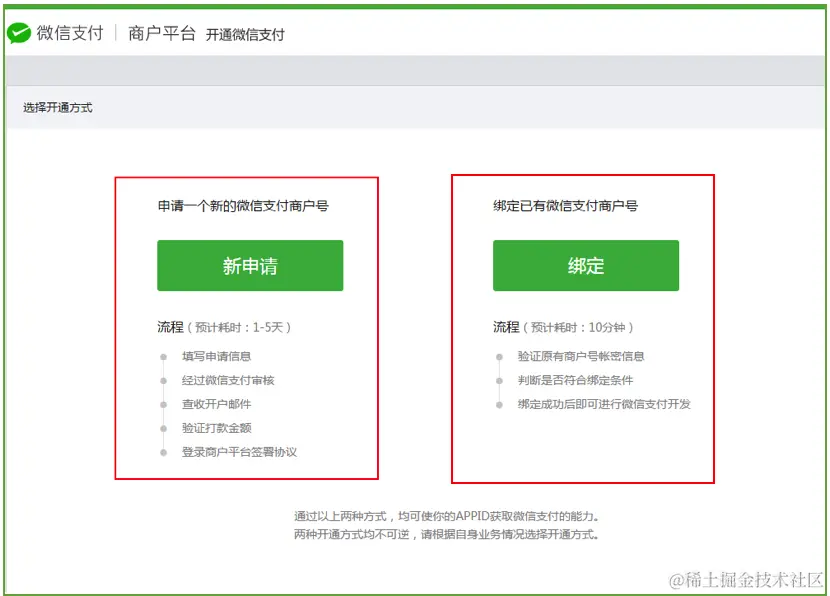Screen dimensions: 830x596
Task: Click the 判断是否符合绑定条件 step
Action: click(x=575, y=380)
